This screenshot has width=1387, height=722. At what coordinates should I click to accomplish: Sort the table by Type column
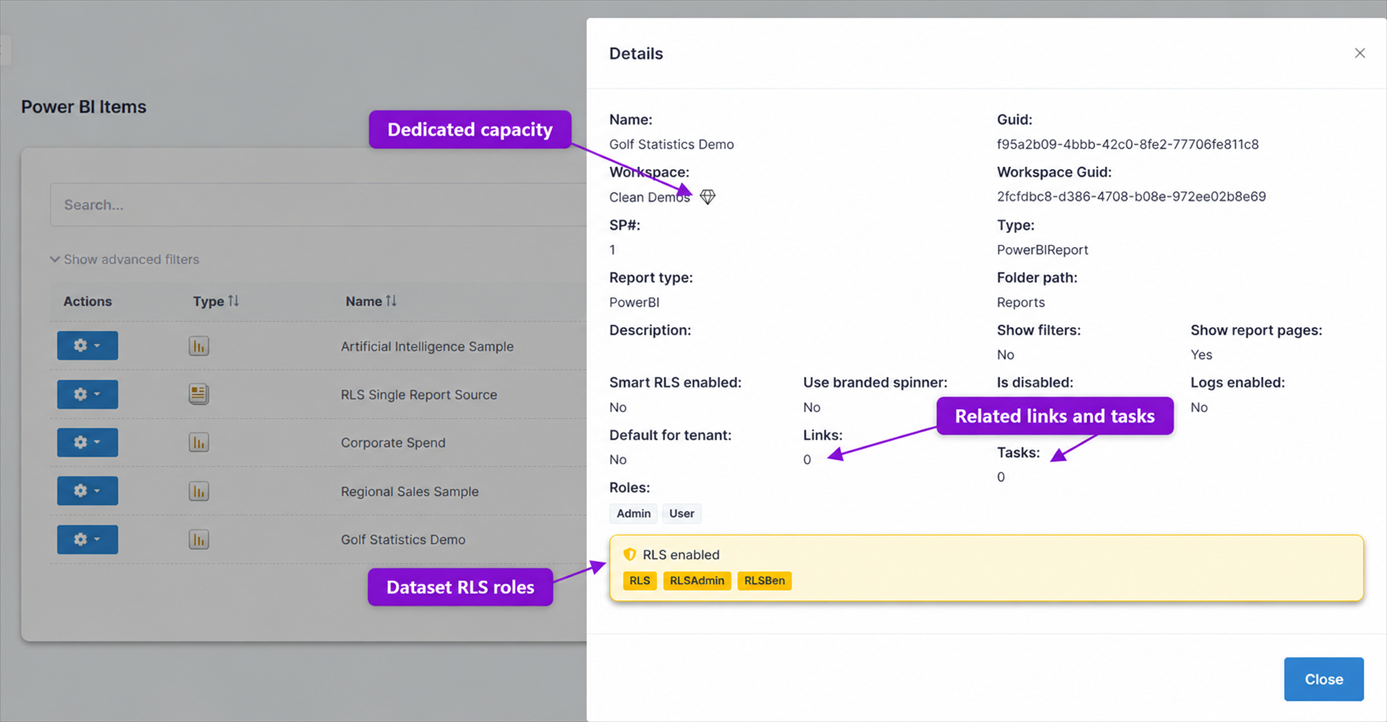point(216,301)
